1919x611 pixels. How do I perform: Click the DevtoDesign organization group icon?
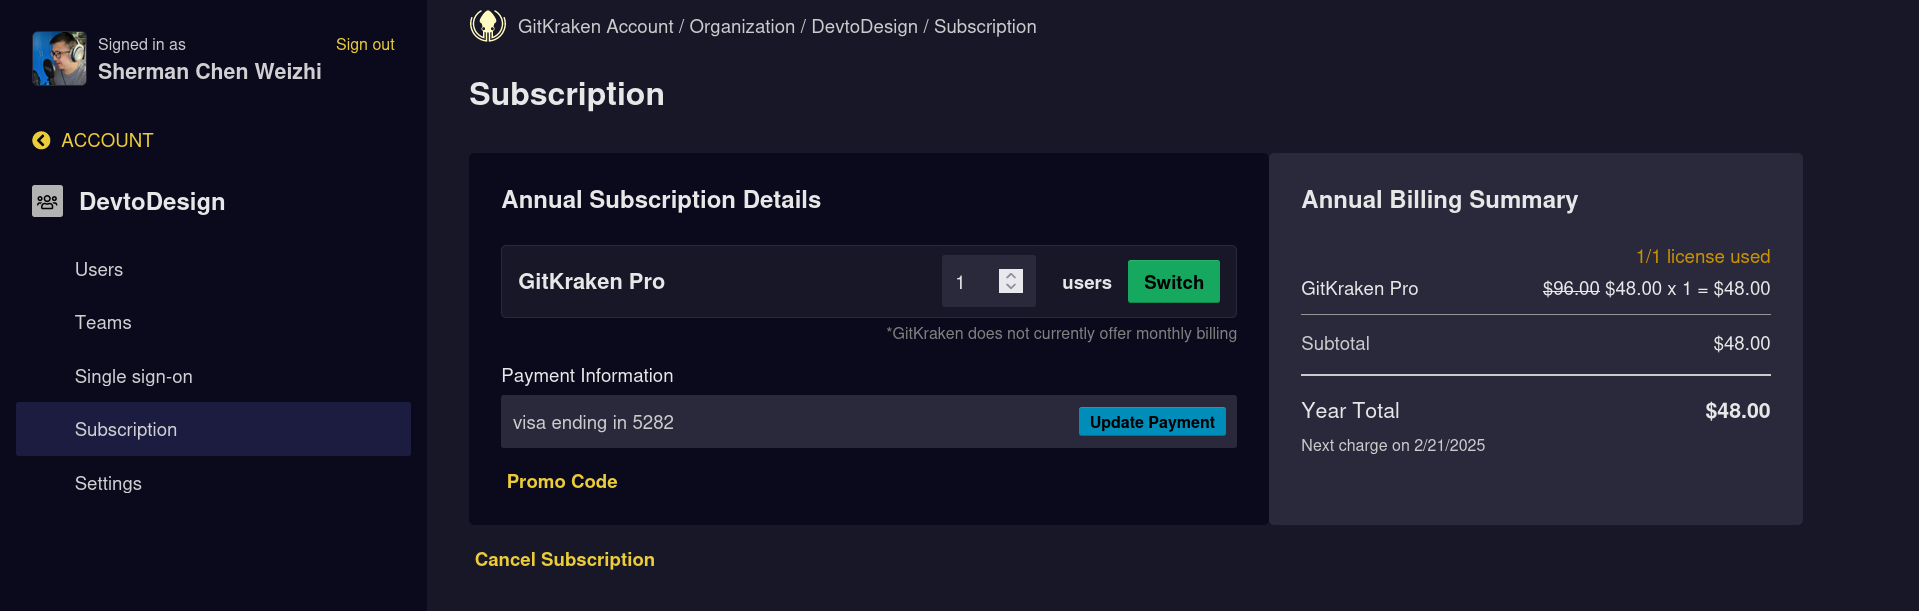tap(47, 201)
